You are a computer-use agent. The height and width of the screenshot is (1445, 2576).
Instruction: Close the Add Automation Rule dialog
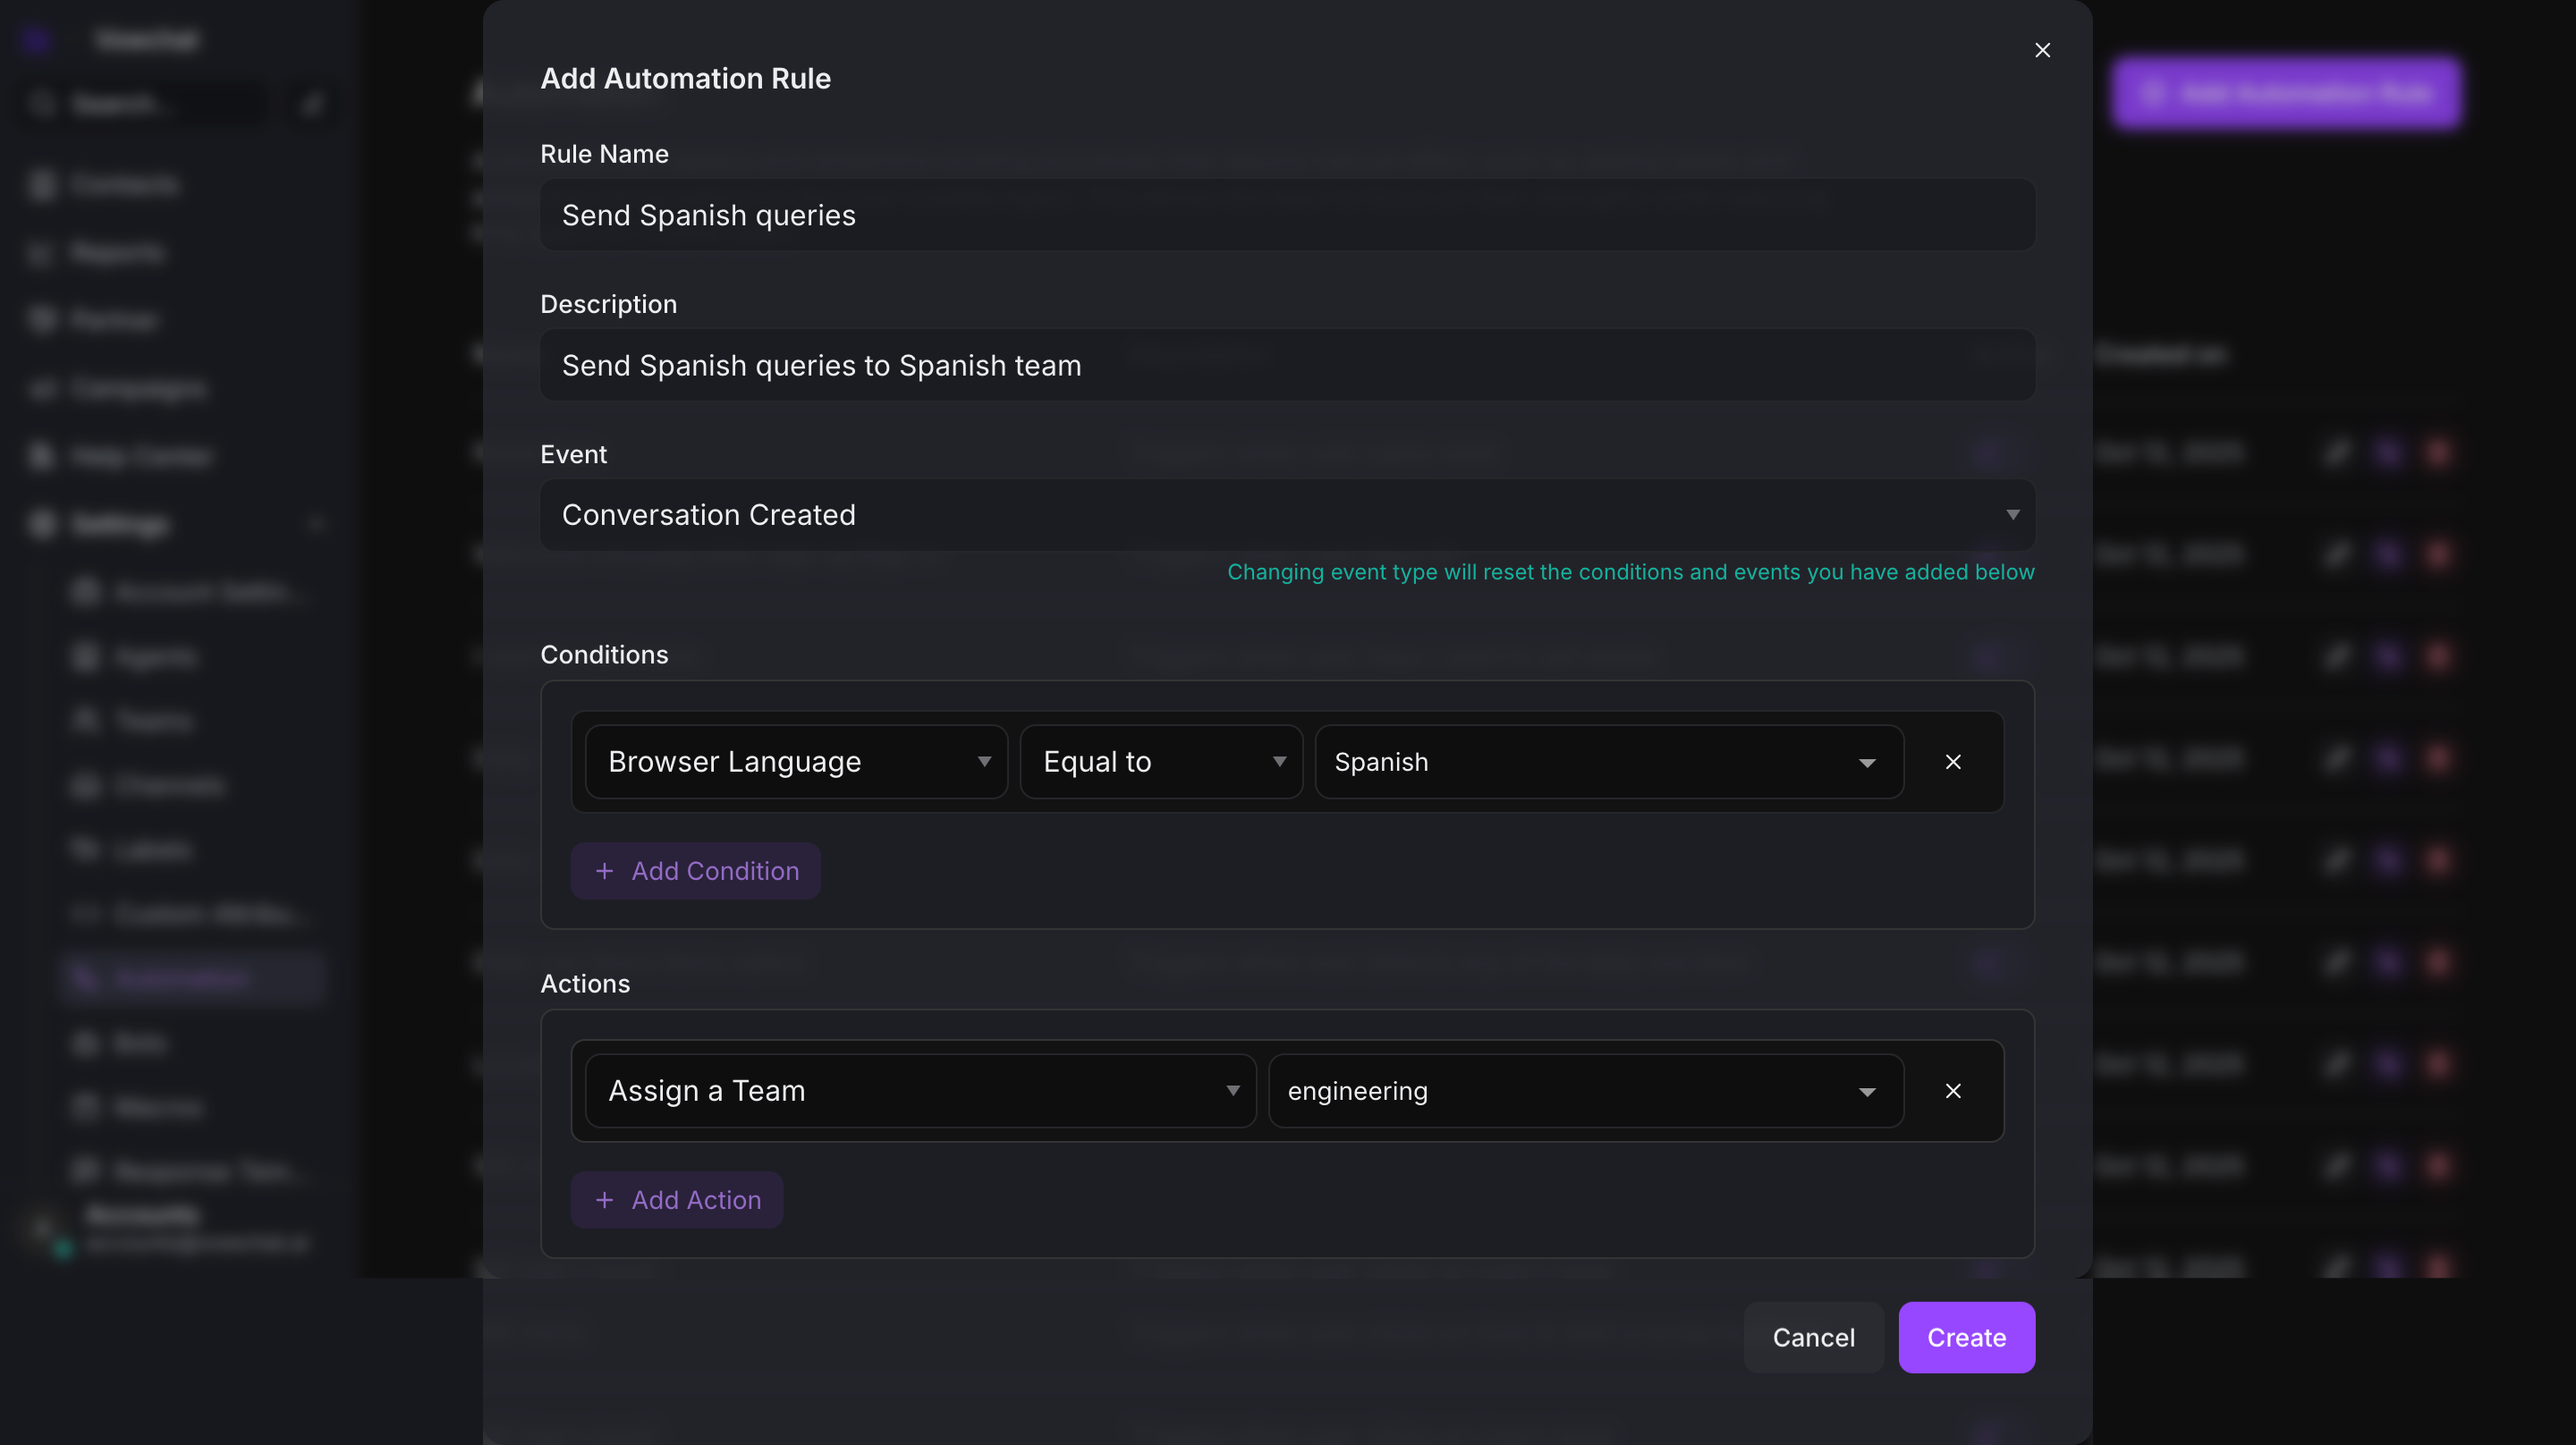pos(2042,50)
